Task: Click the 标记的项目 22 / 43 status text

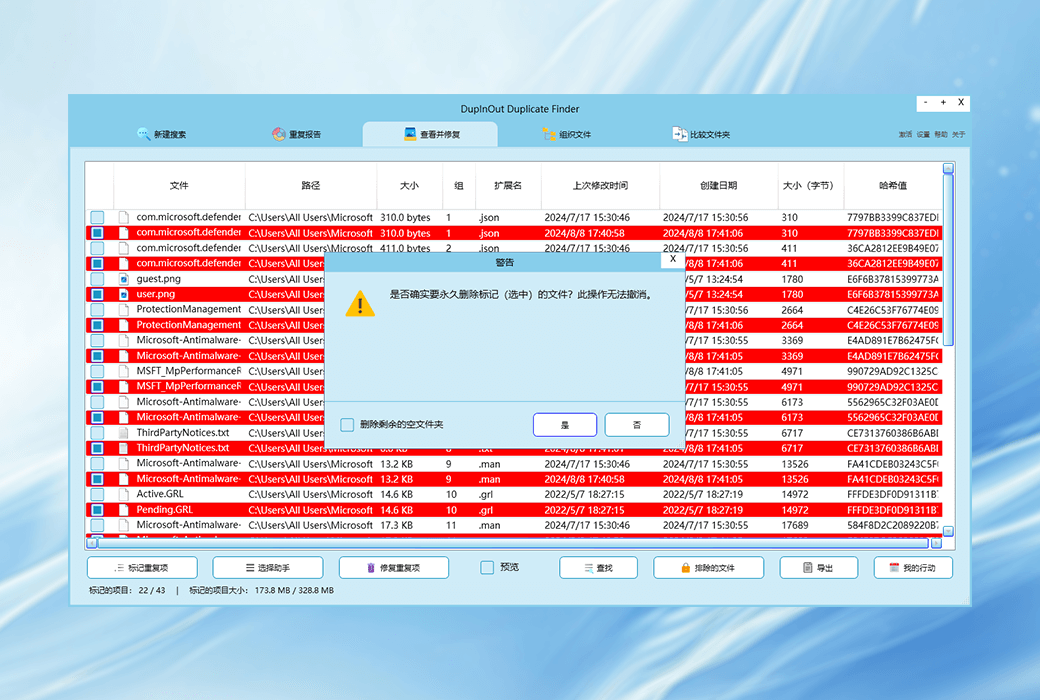Action: coord(127,590)
